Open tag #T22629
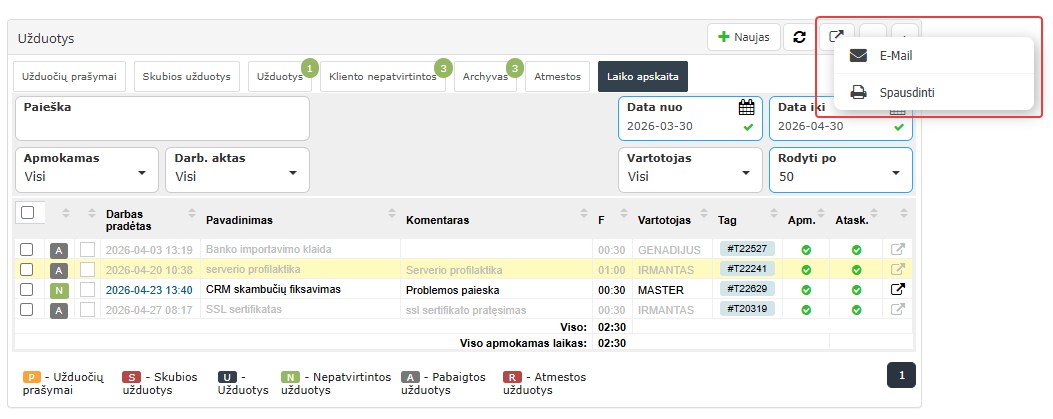The image size is (1053, 419). (x=747, y=289)
